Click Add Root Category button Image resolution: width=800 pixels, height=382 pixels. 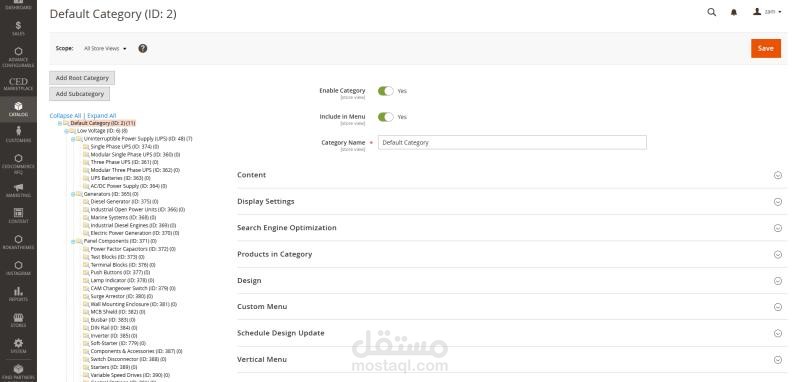[x=82, y=78]
